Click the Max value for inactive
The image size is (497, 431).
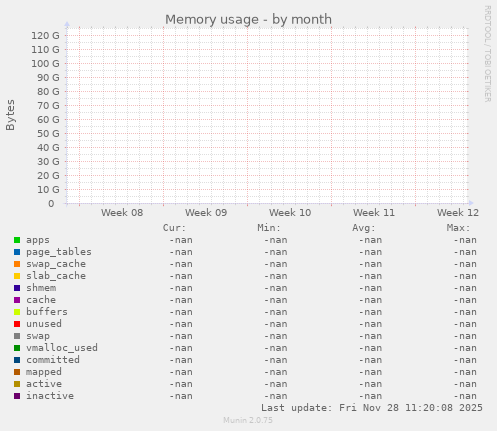(x=465, y=396)
